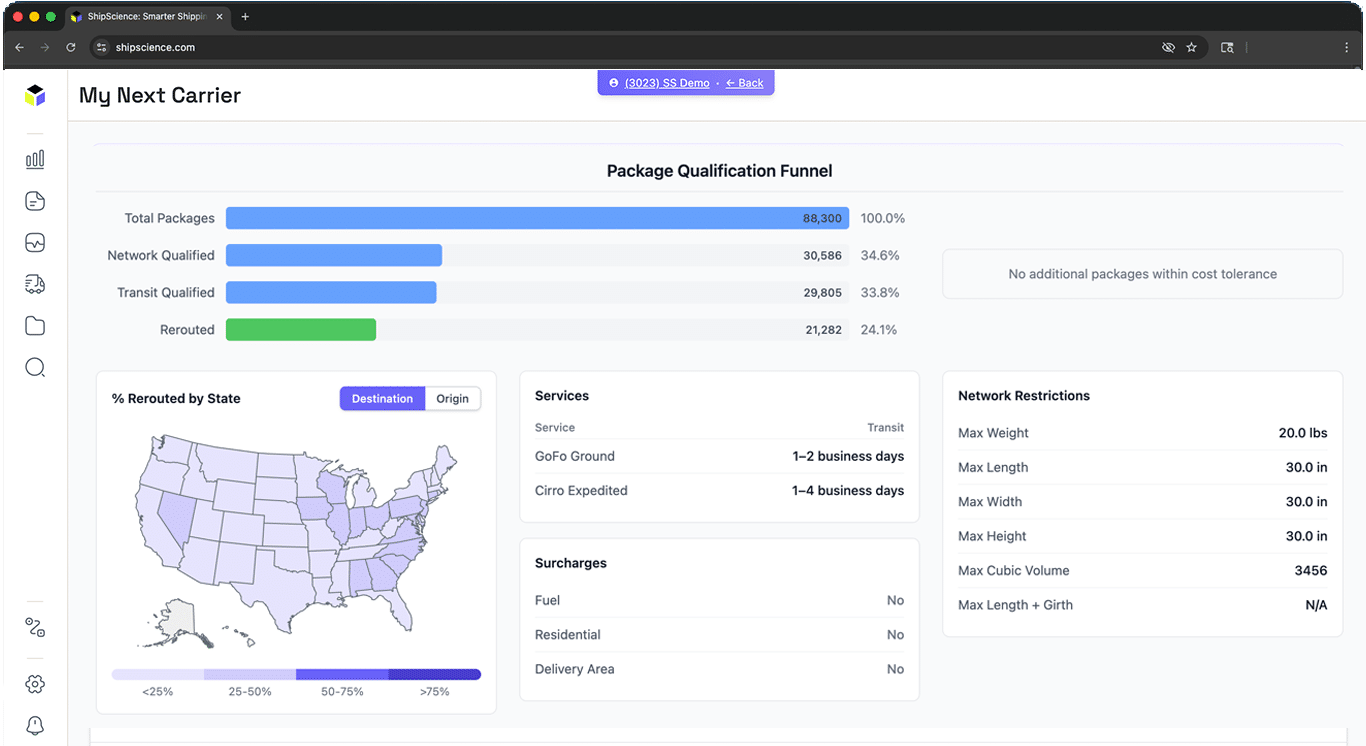
Task: Open the folder icon in sidebar
Action: pos(34,326)
